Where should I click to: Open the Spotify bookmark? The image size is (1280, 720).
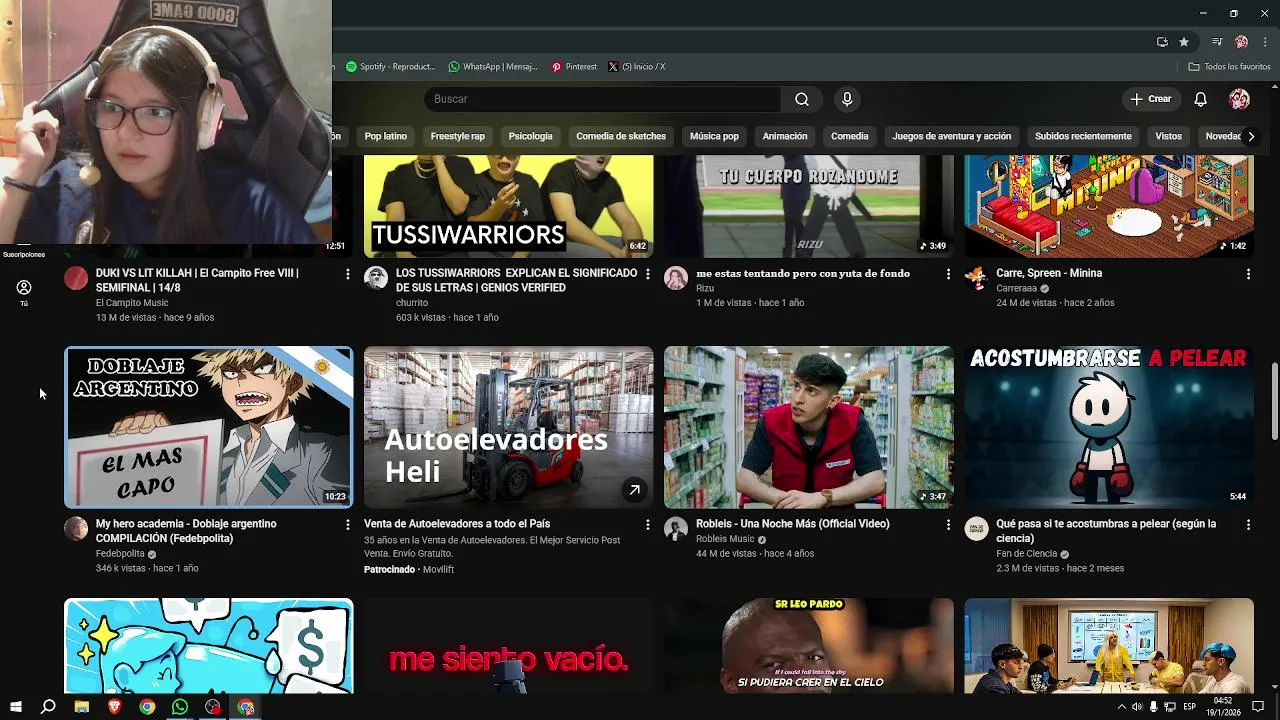391,67
